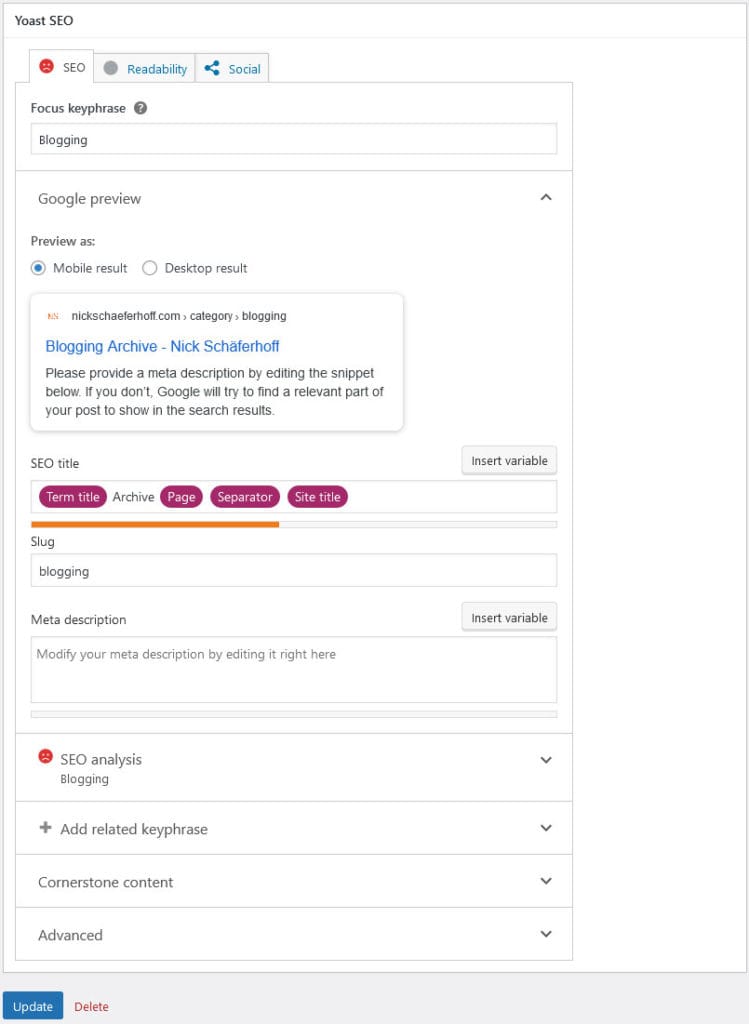Collapse the Google preview section

[546, 198]
